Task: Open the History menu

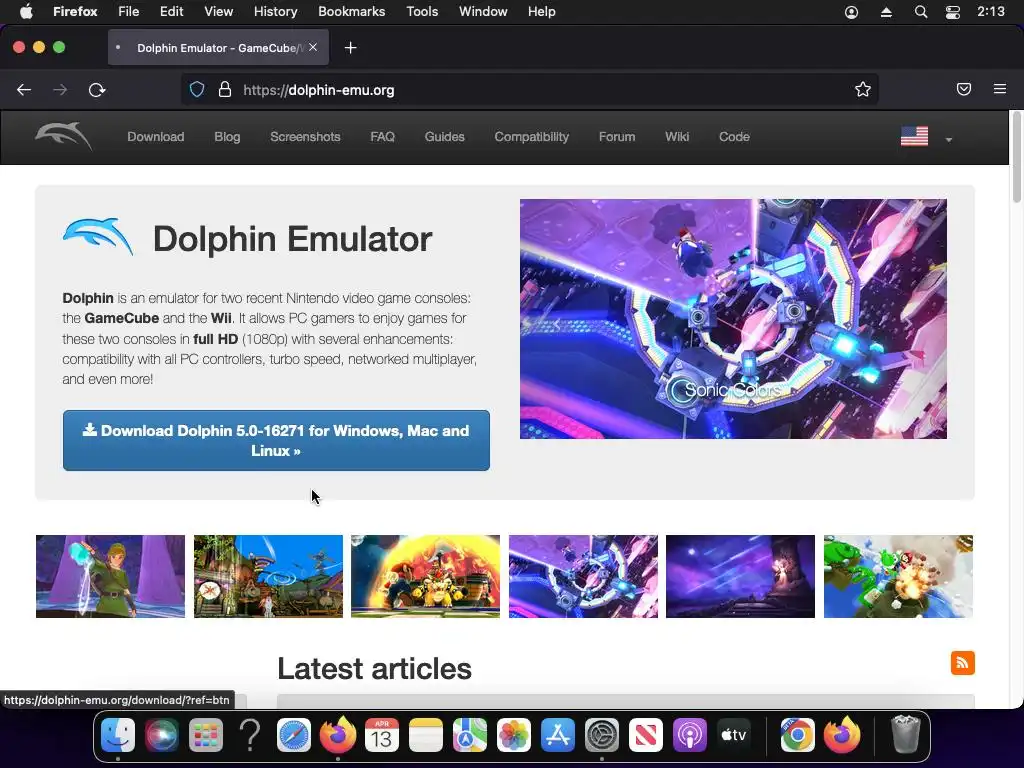Action: pyautogui.click(x=275, y=11)
